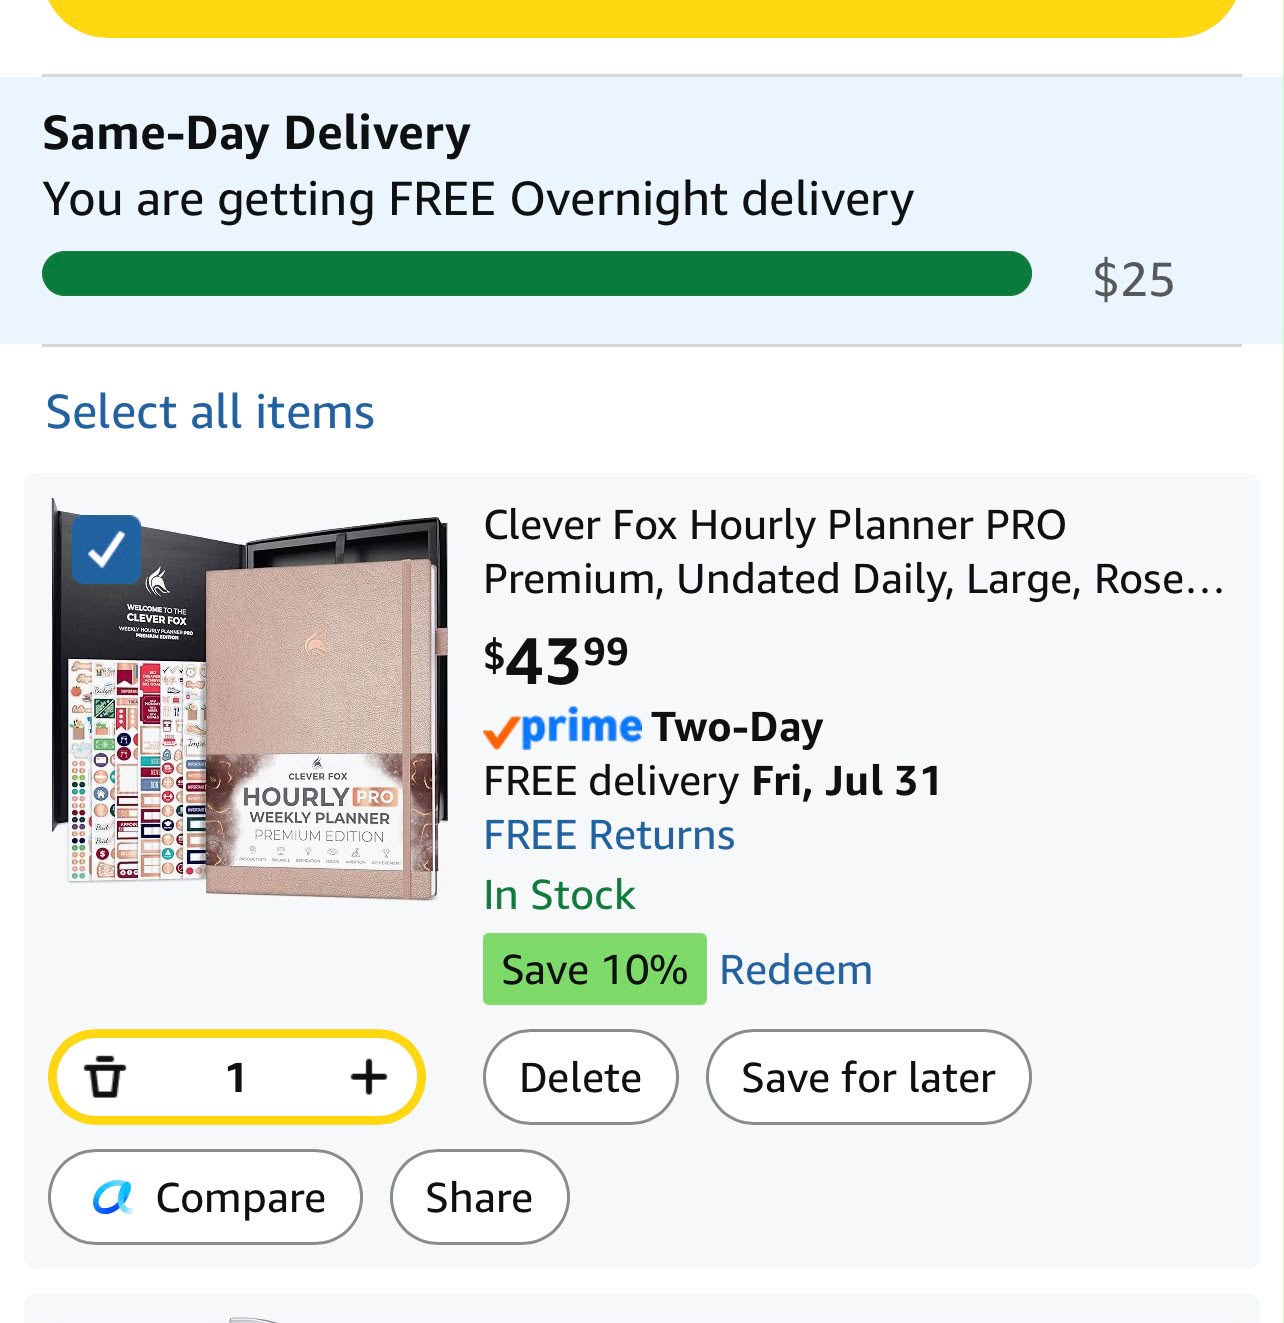The height and width of the screenshot is (1323, 1284).
Task: Save the planner for later
Action: point(868,1077)
